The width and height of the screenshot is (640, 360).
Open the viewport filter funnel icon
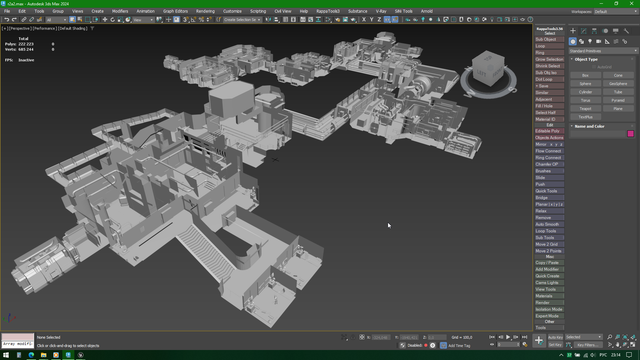tap(92, 29)
